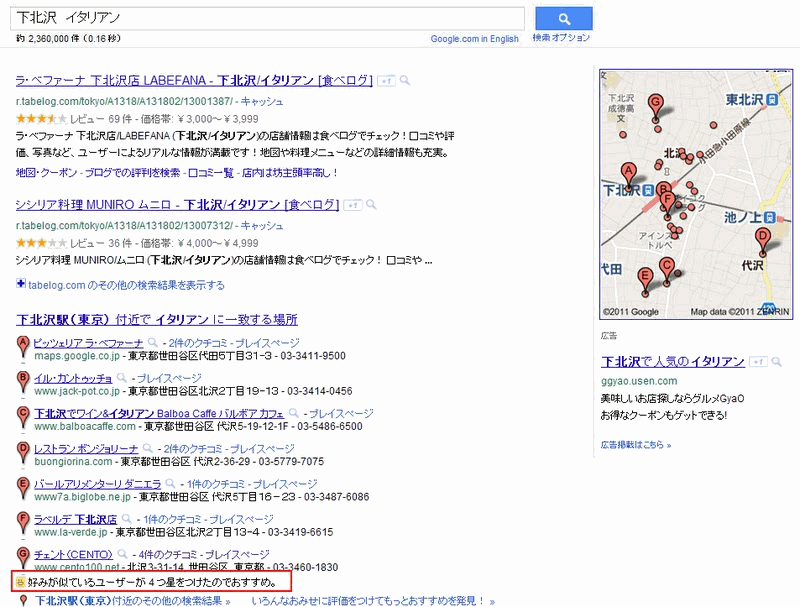Open 下北沢駅（東京）付近のその他の検索結果 link
Image resolution: width=800 pixels, height=607 pixels.
(x=132, y=601)
